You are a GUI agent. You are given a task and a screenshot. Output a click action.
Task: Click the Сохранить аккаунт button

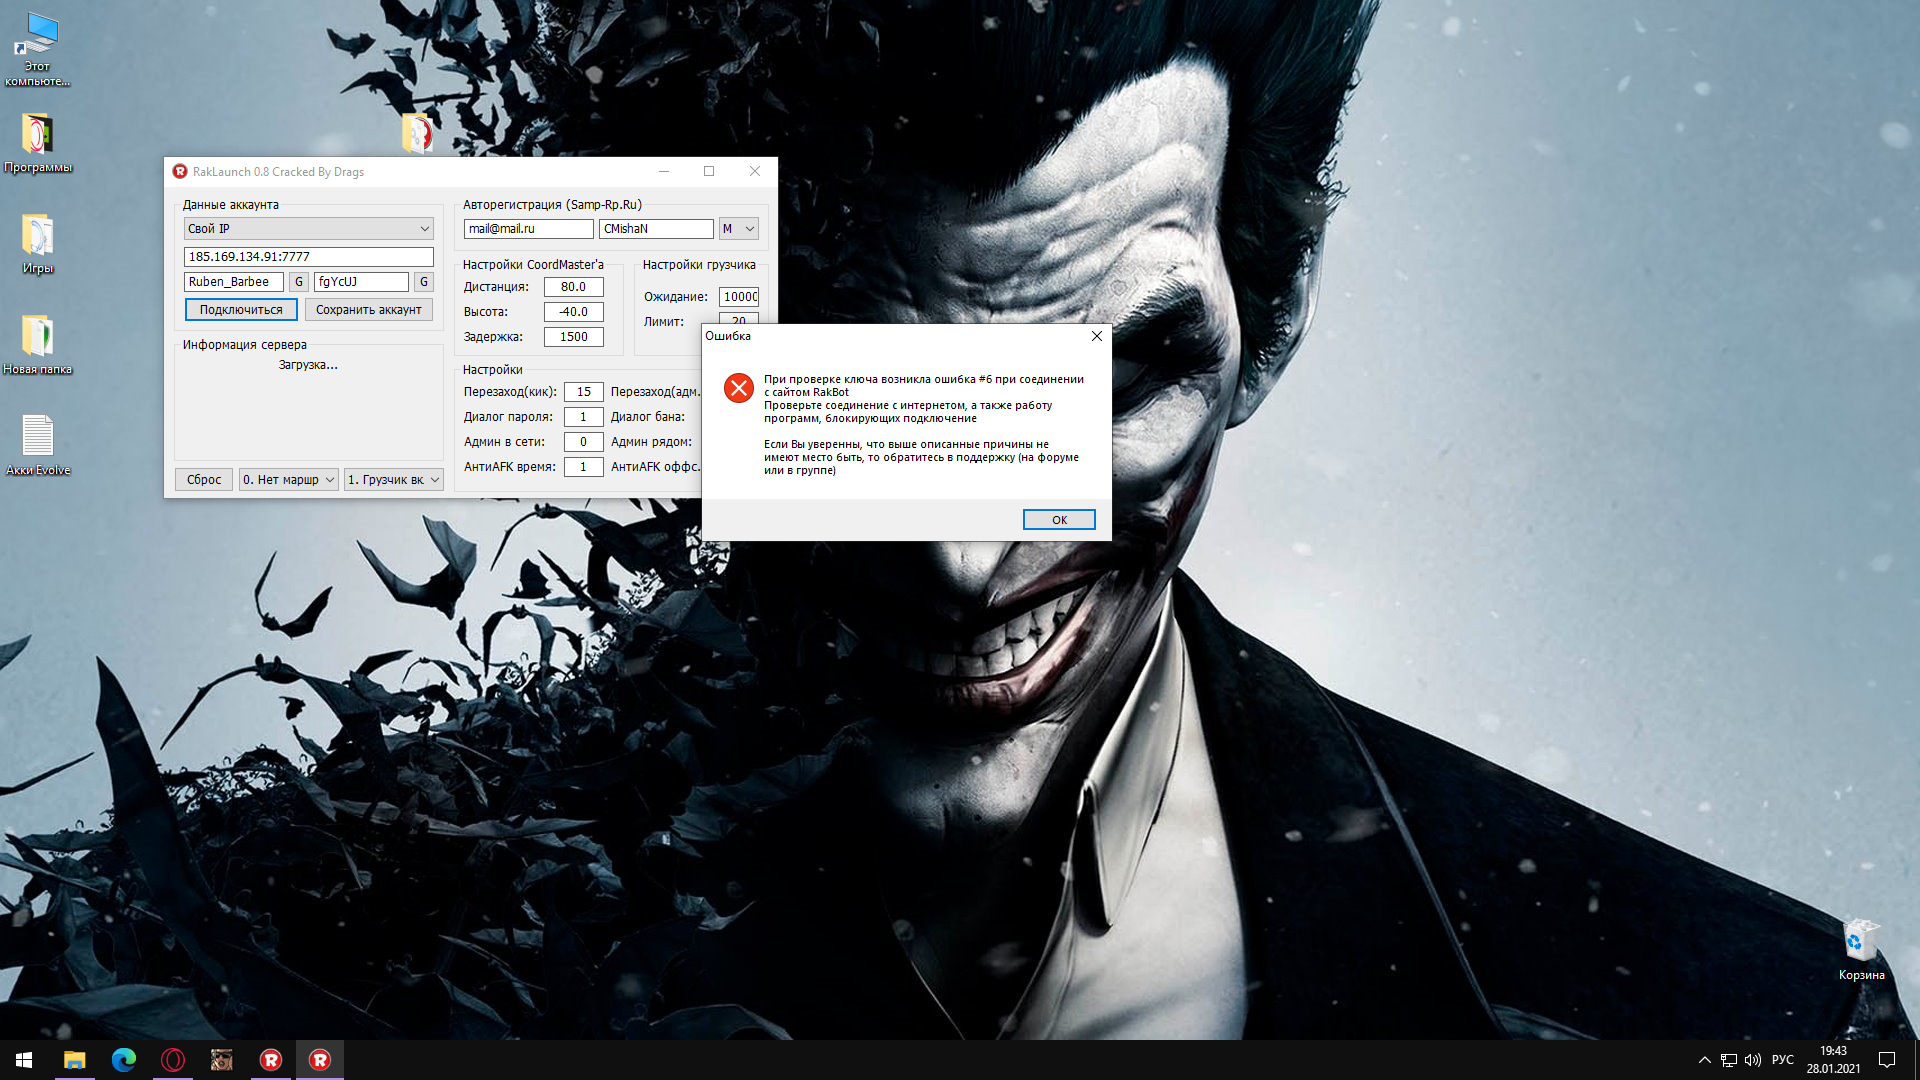[368, 310]
